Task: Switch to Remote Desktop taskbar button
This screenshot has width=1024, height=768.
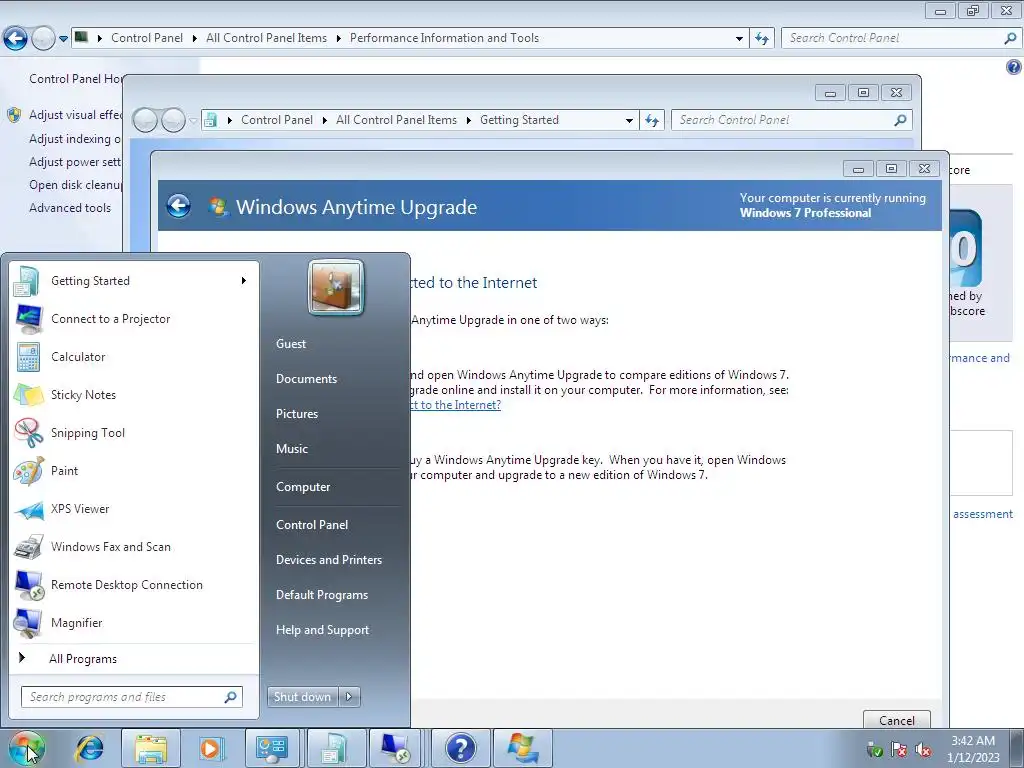Action: (396, 748)
